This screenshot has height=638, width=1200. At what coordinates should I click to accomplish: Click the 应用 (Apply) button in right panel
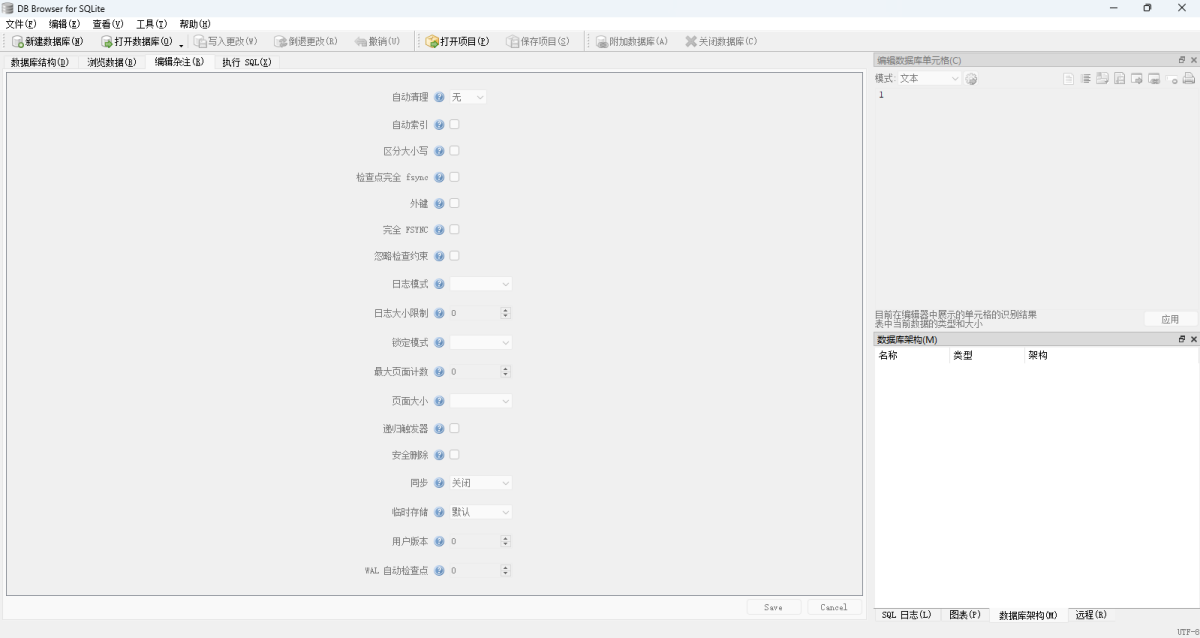pos(1168,320)
